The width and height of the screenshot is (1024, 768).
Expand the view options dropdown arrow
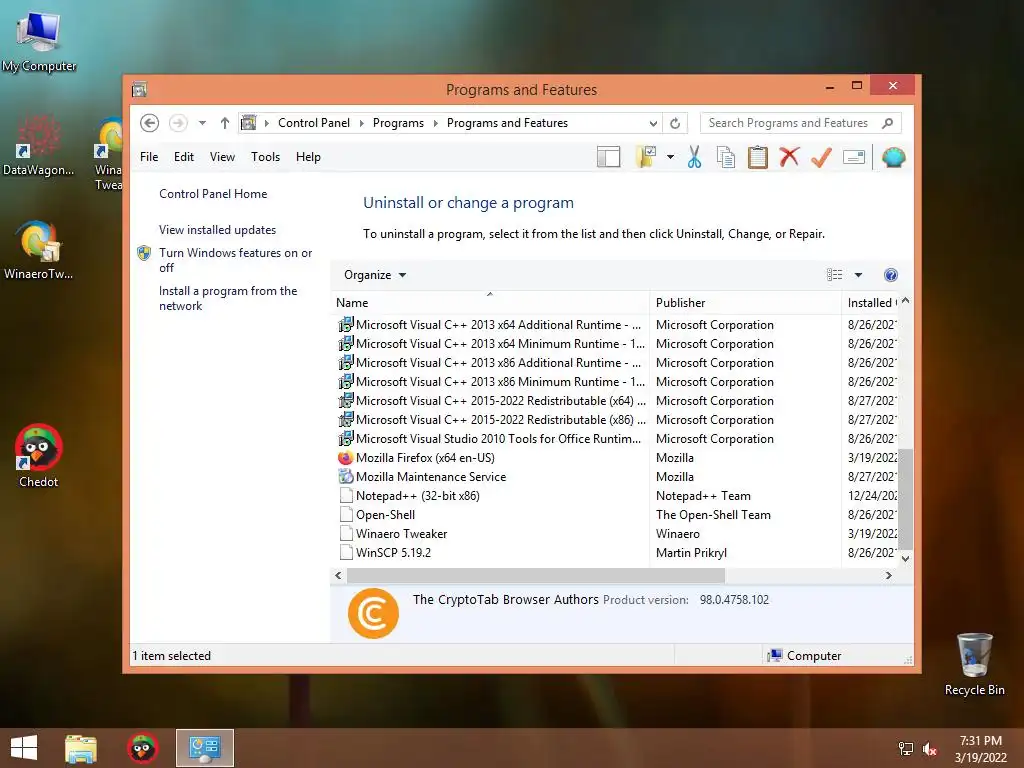pos(858,275)
